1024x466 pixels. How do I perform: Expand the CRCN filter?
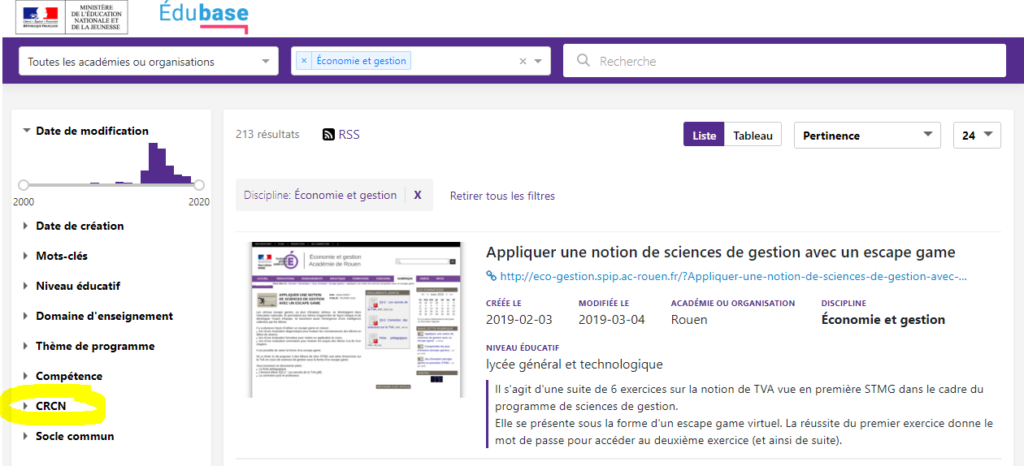click(44, 406)
